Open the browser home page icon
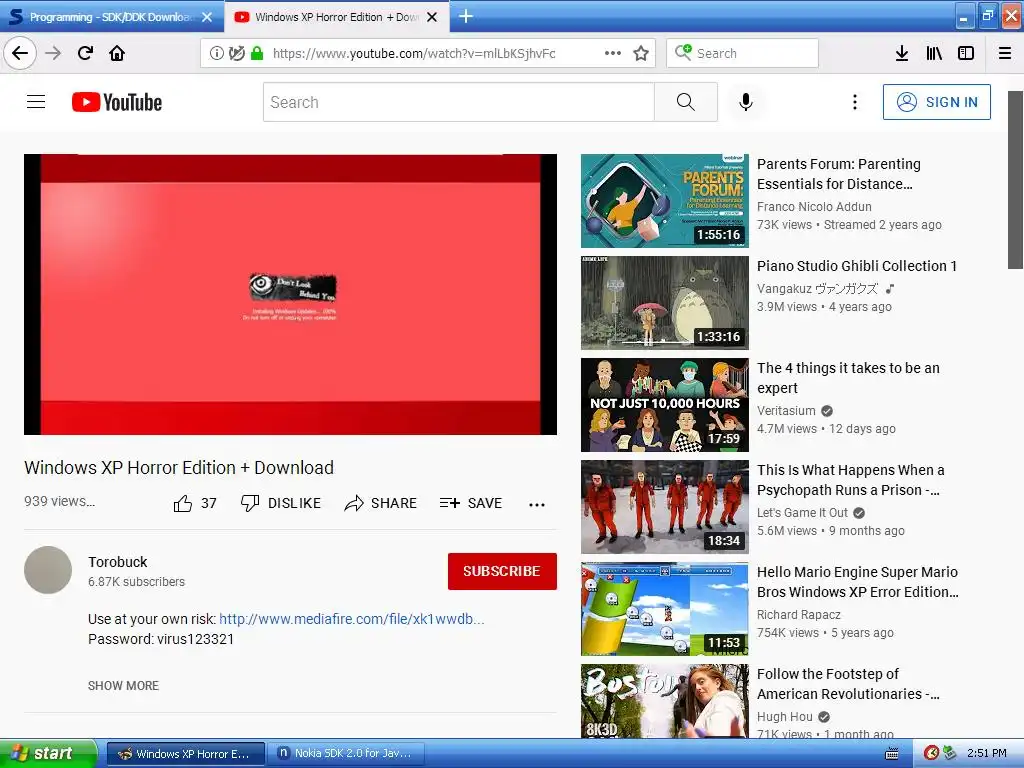Viewport: 1024px width, 768px height. 117,53
